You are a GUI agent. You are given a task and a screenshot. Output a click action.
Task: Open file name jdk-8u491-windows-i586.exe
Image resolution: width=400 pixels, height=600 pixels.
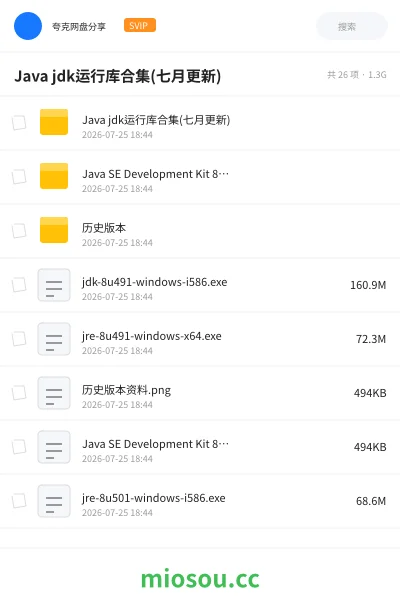tap(155, 282)
